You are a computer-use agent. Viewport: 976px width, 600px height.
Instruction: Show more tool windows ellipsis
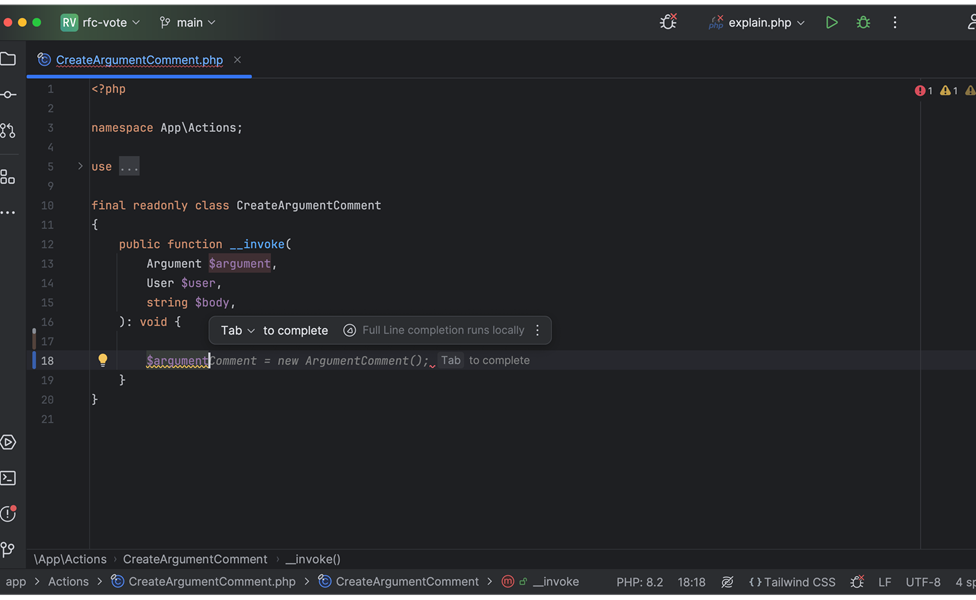(8, 212)
